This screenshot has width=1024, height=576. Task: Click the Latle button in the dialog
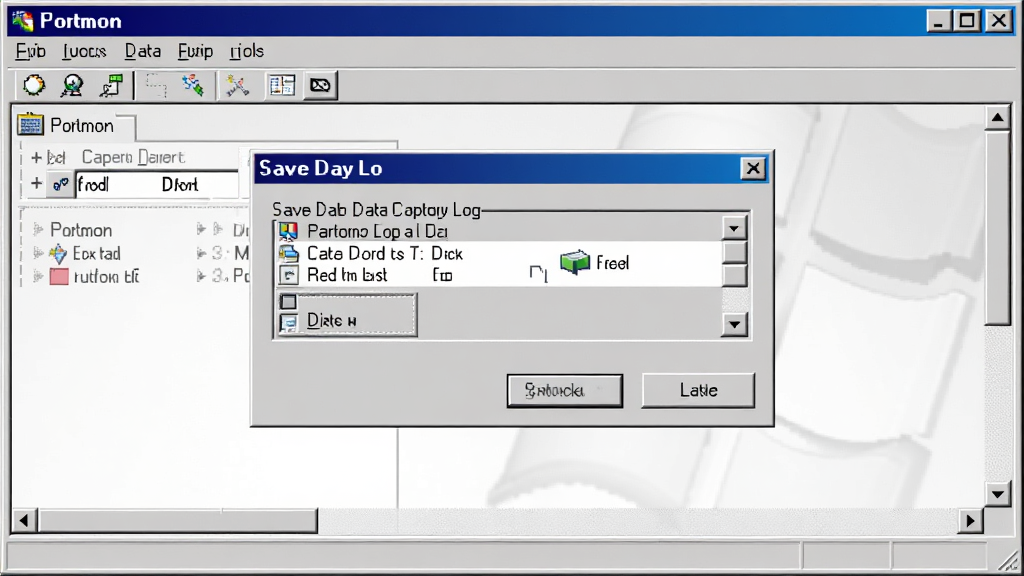tap(698, 391)
